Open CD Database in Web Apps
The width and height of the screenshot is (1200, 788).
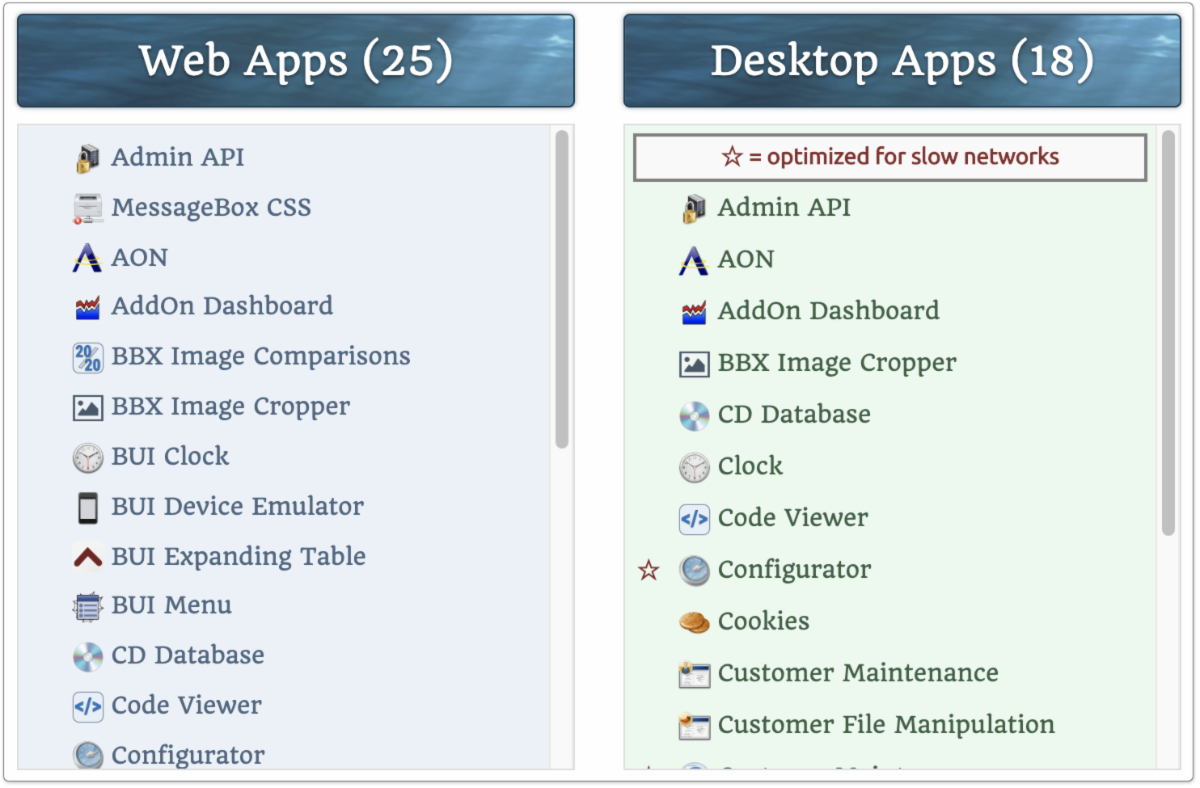tap(188, 656)
